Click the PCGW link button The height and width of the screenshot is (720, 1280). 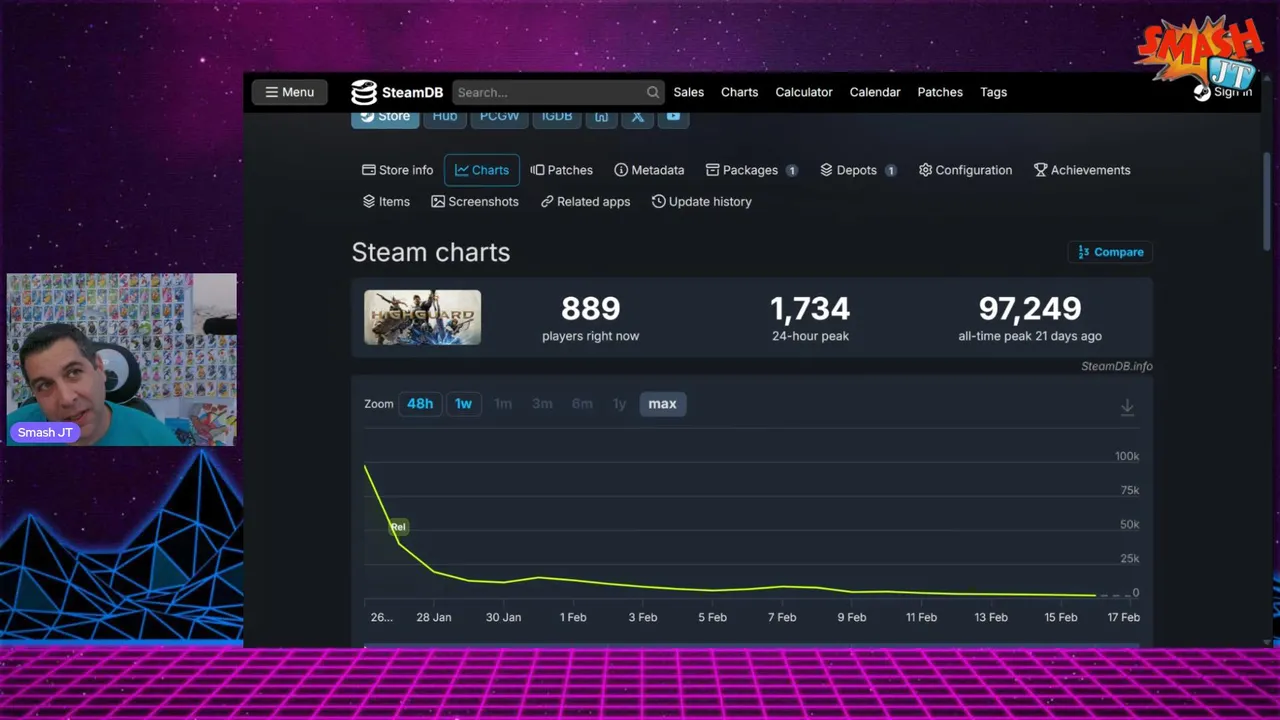coord(499,117)
